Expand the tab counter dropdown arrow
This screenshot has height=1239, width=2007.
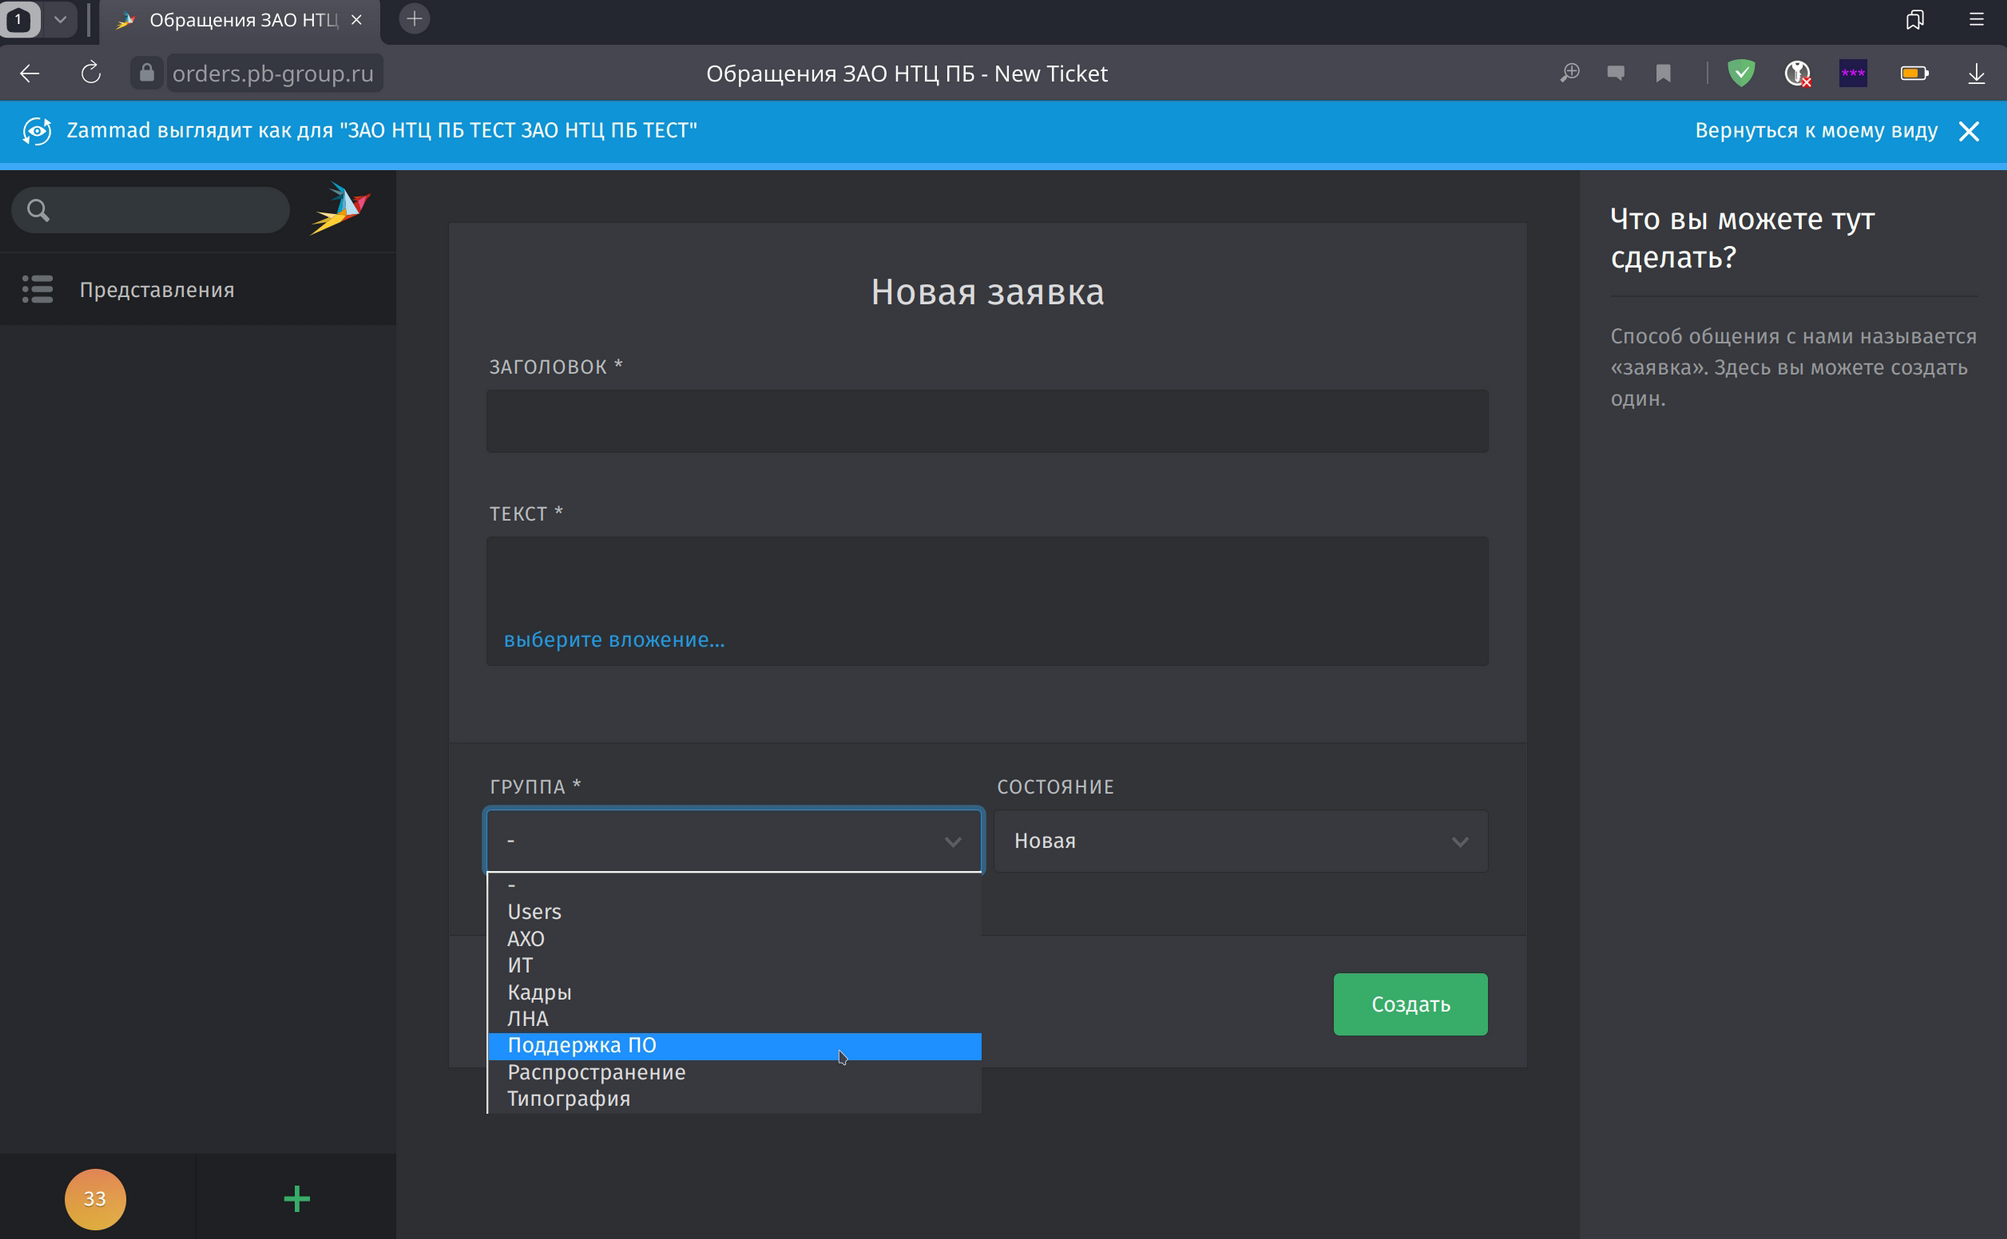click(x=60, y=19)
